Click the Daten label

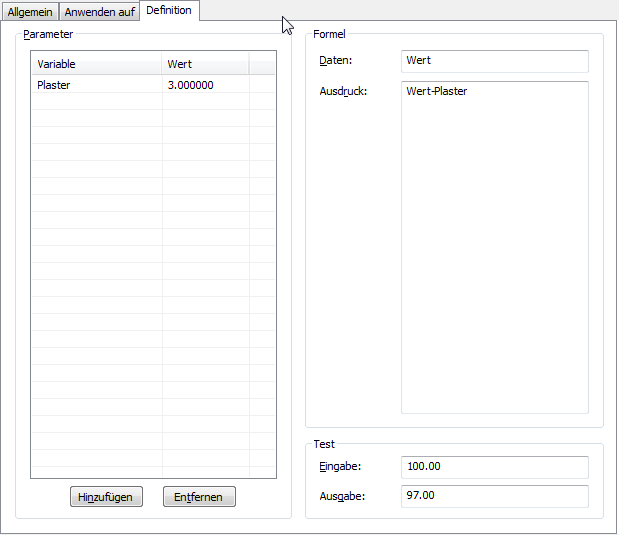pos(336,60)
